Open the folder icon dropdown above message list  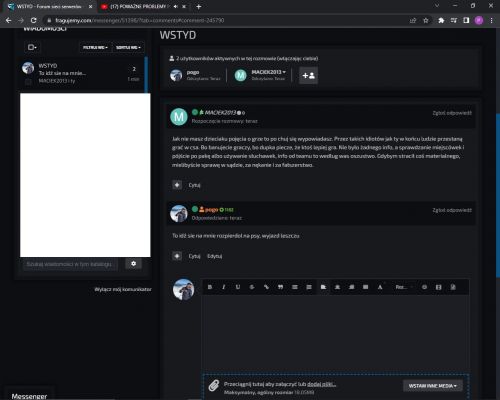32,47
